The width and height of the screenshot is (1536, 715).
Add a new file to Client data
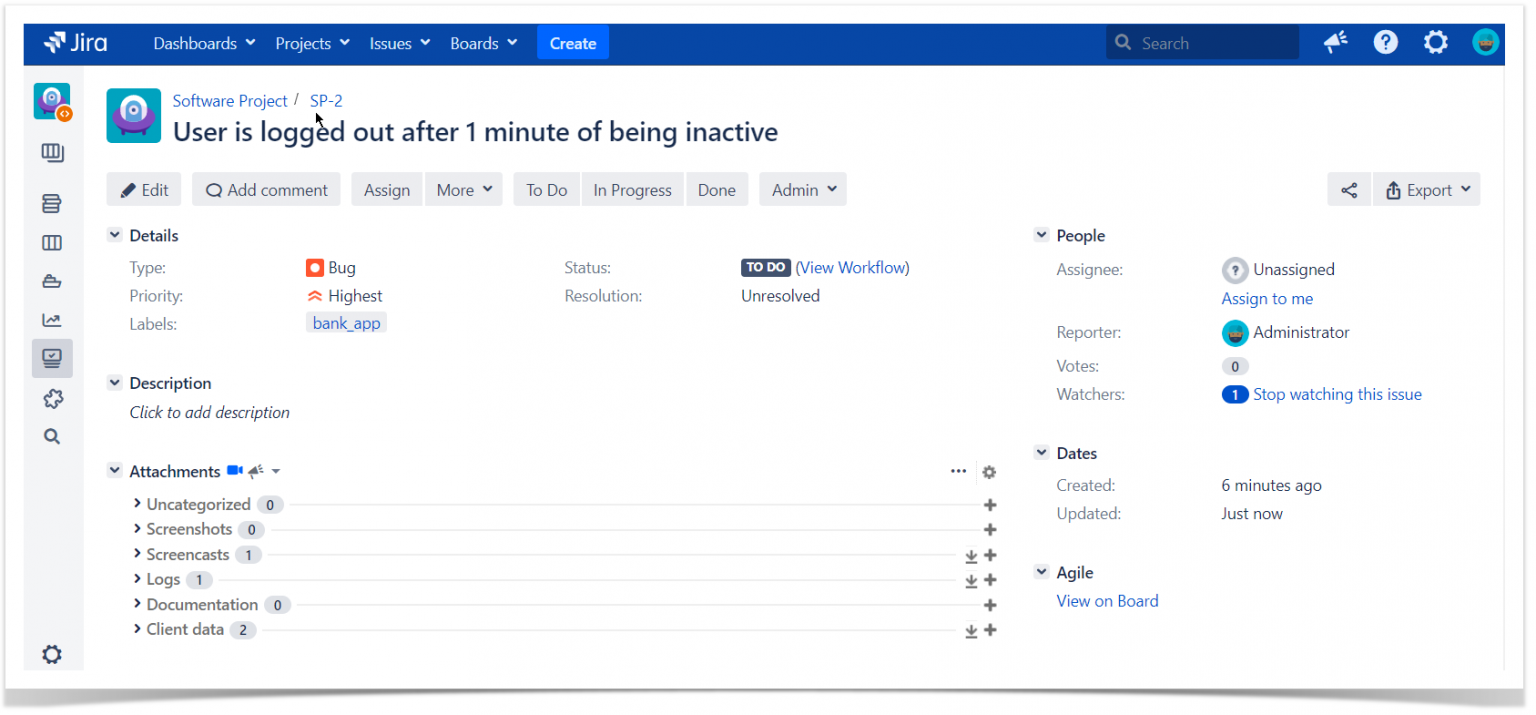(x=990, y=629)
